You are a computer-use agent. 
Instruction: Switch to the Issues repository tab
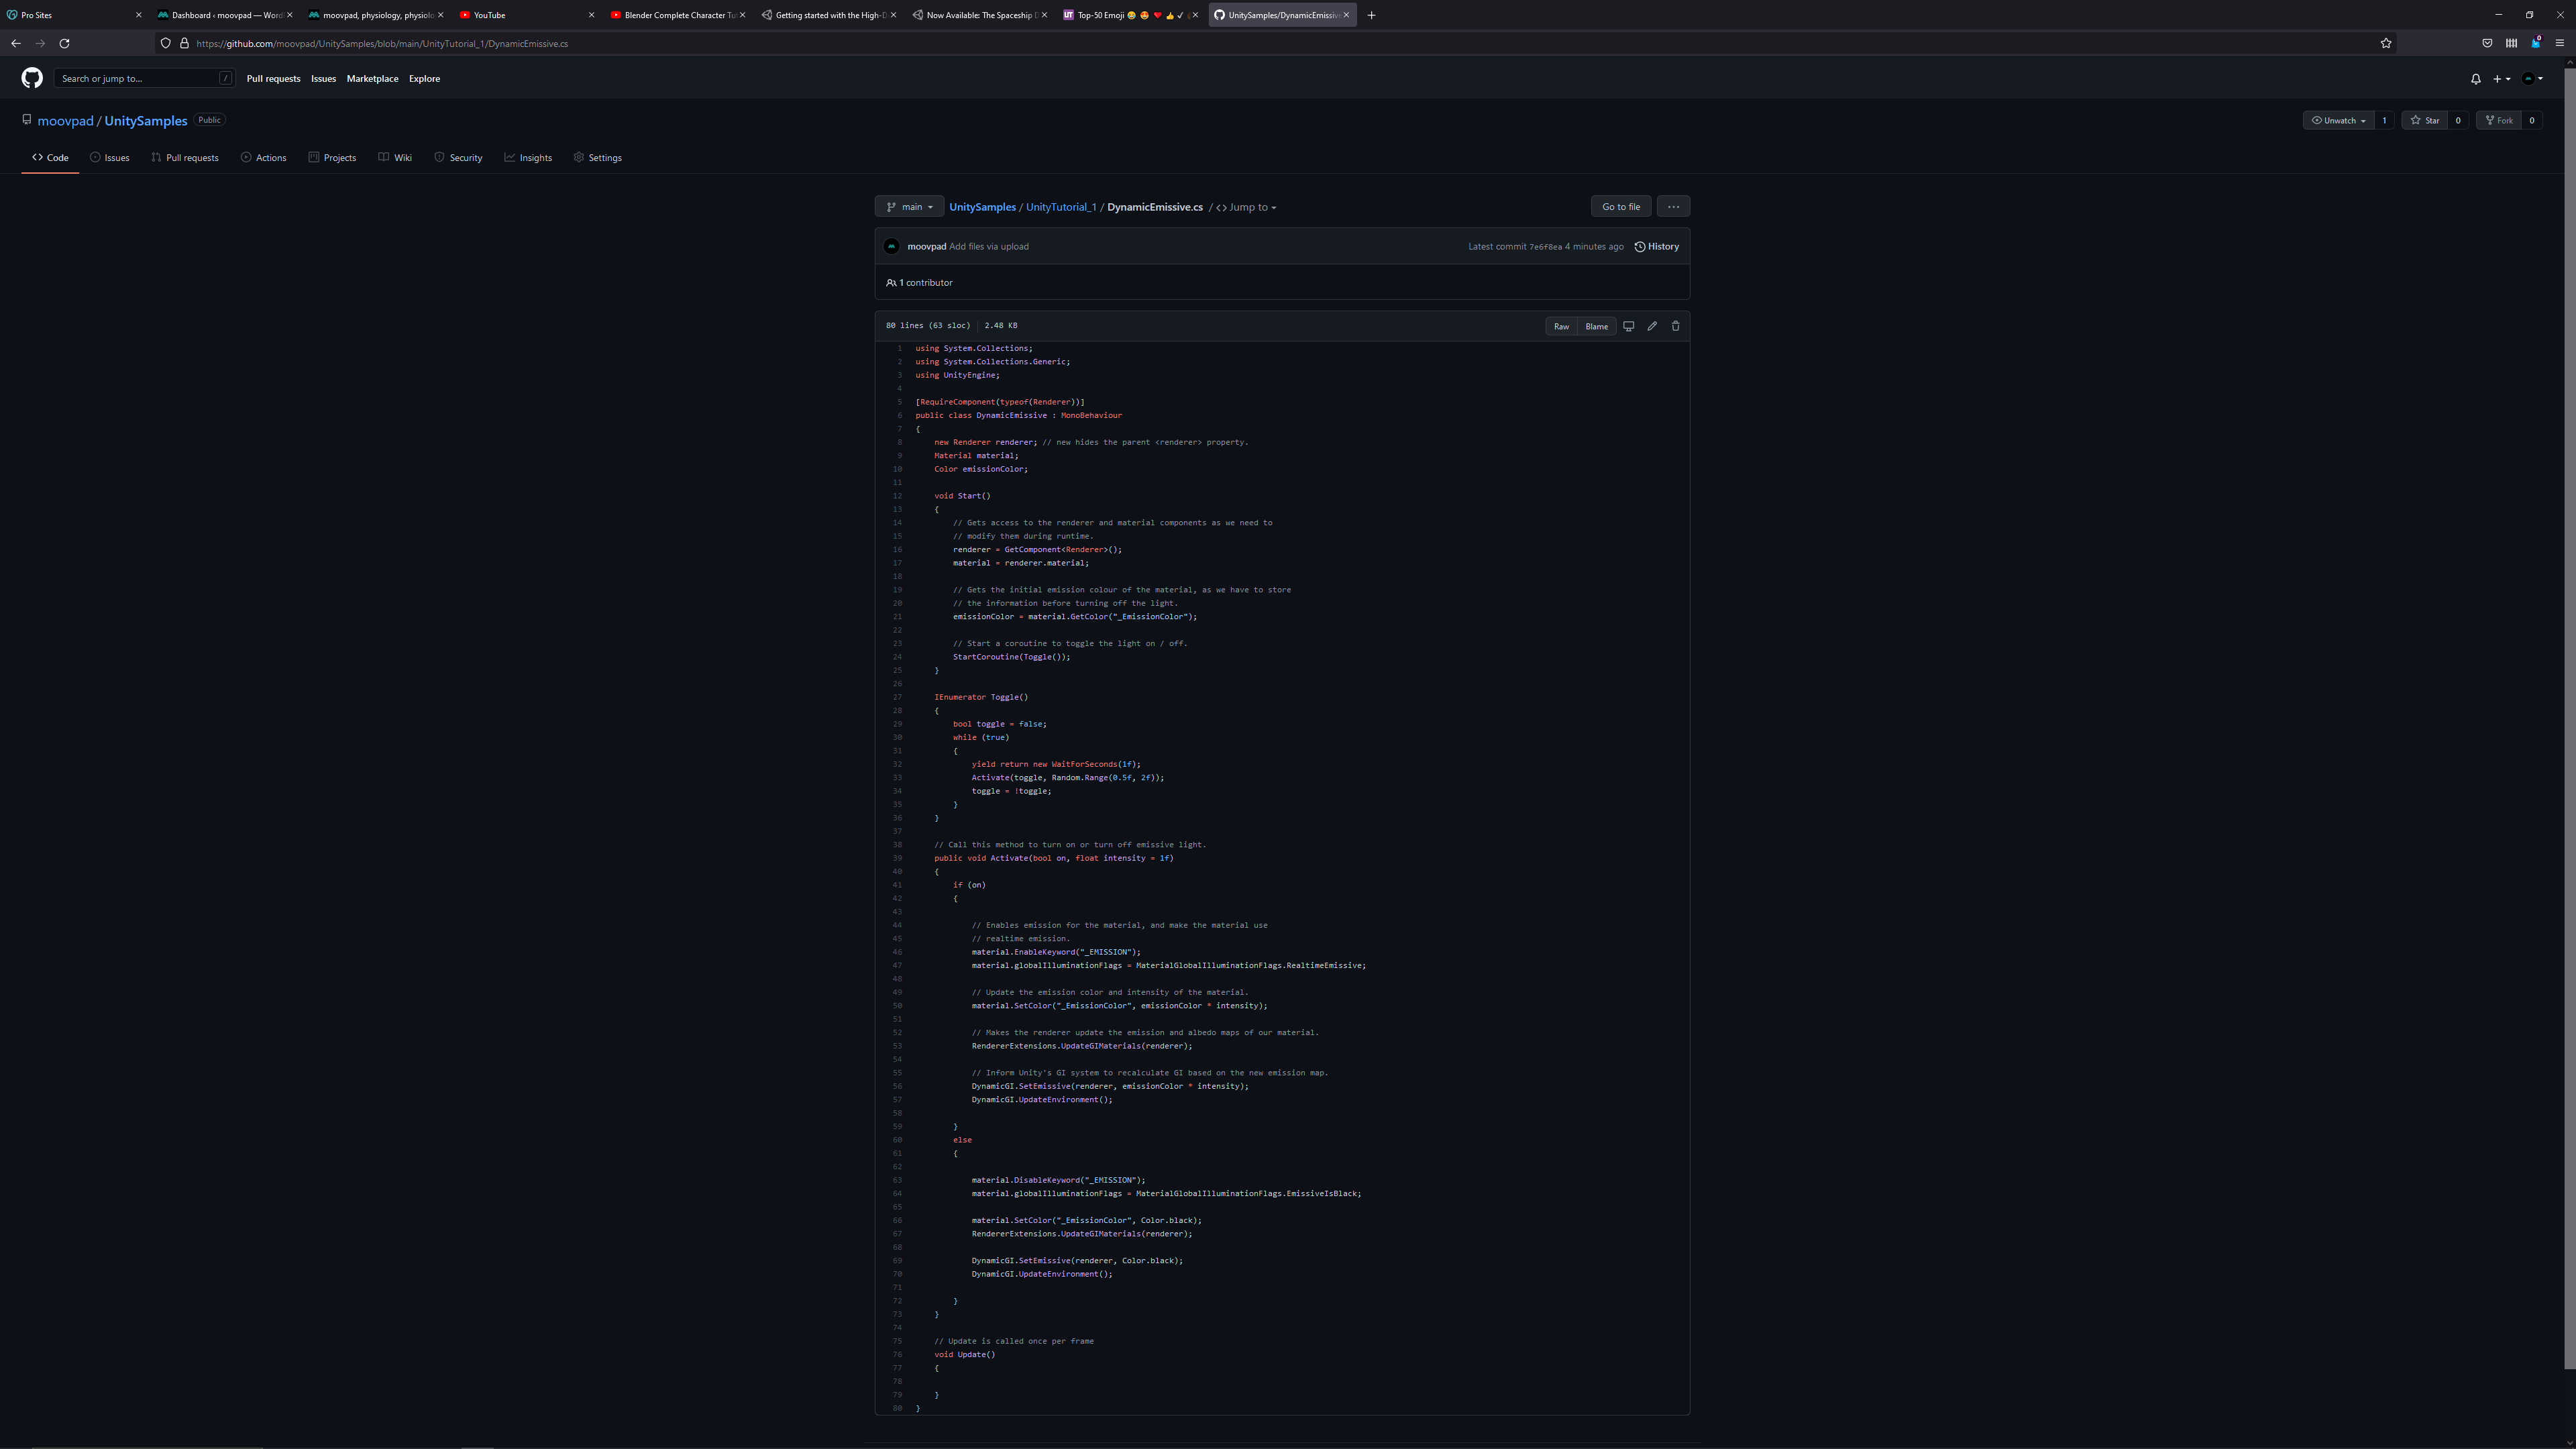(109, 158)
